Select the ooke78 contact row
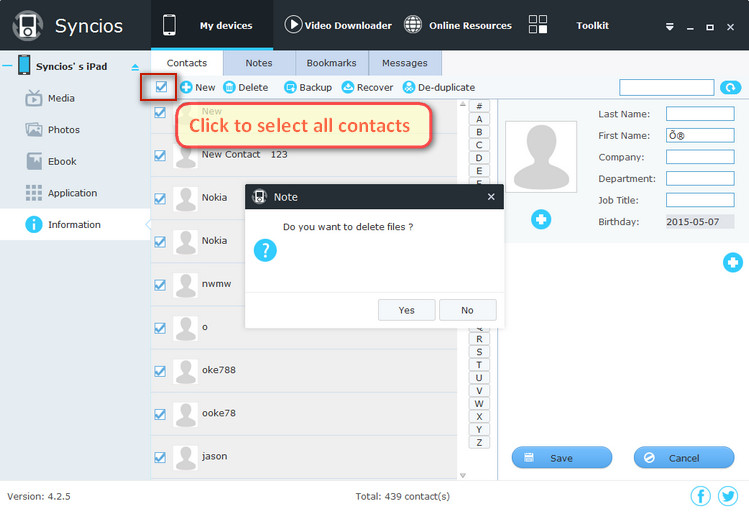The image size is (749, 512). click(304, 414)
